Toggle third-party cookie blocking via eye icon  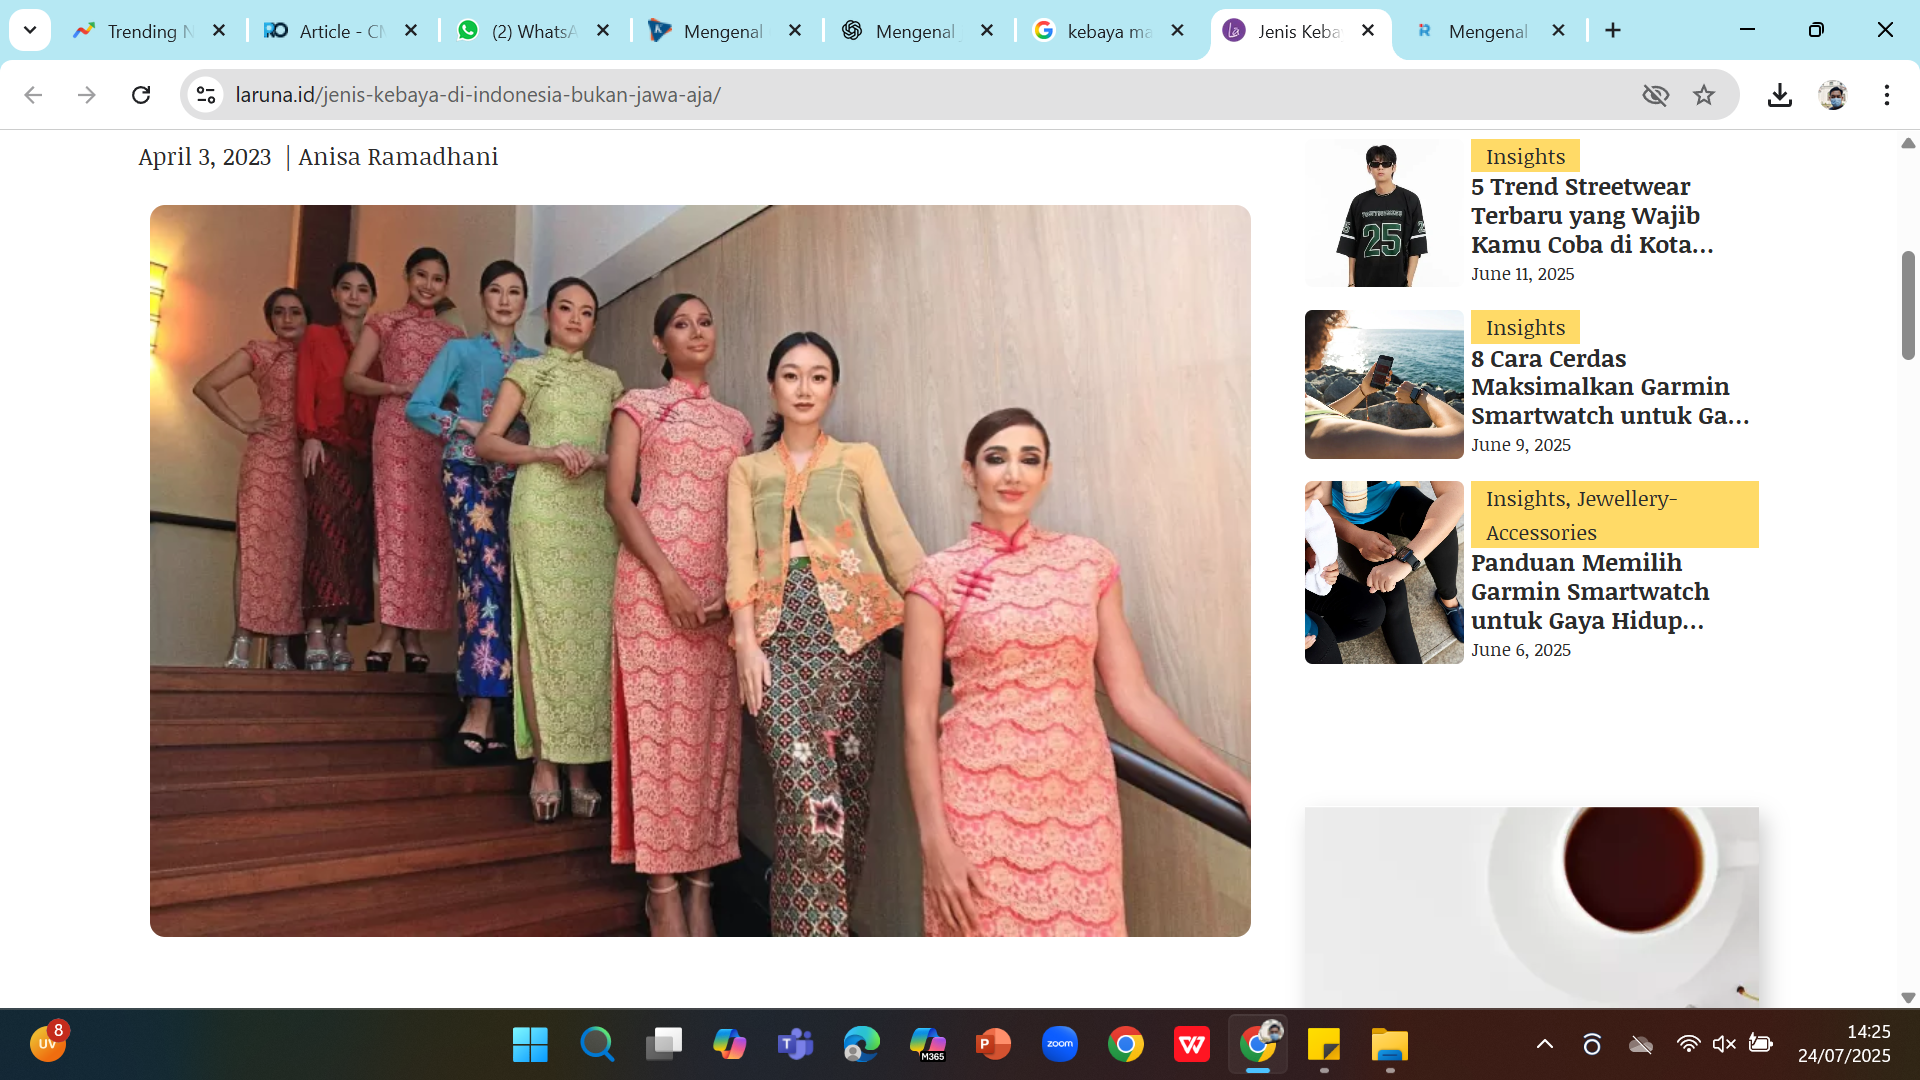tap(1656, 95)
